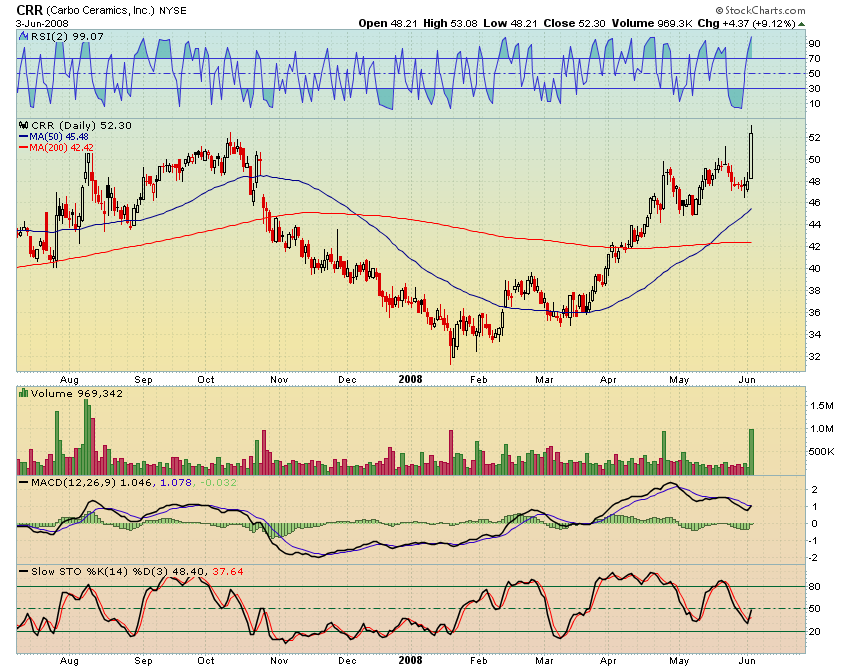Click the 500K volume axis label
The image size is (850, 668).
(822, 452)
